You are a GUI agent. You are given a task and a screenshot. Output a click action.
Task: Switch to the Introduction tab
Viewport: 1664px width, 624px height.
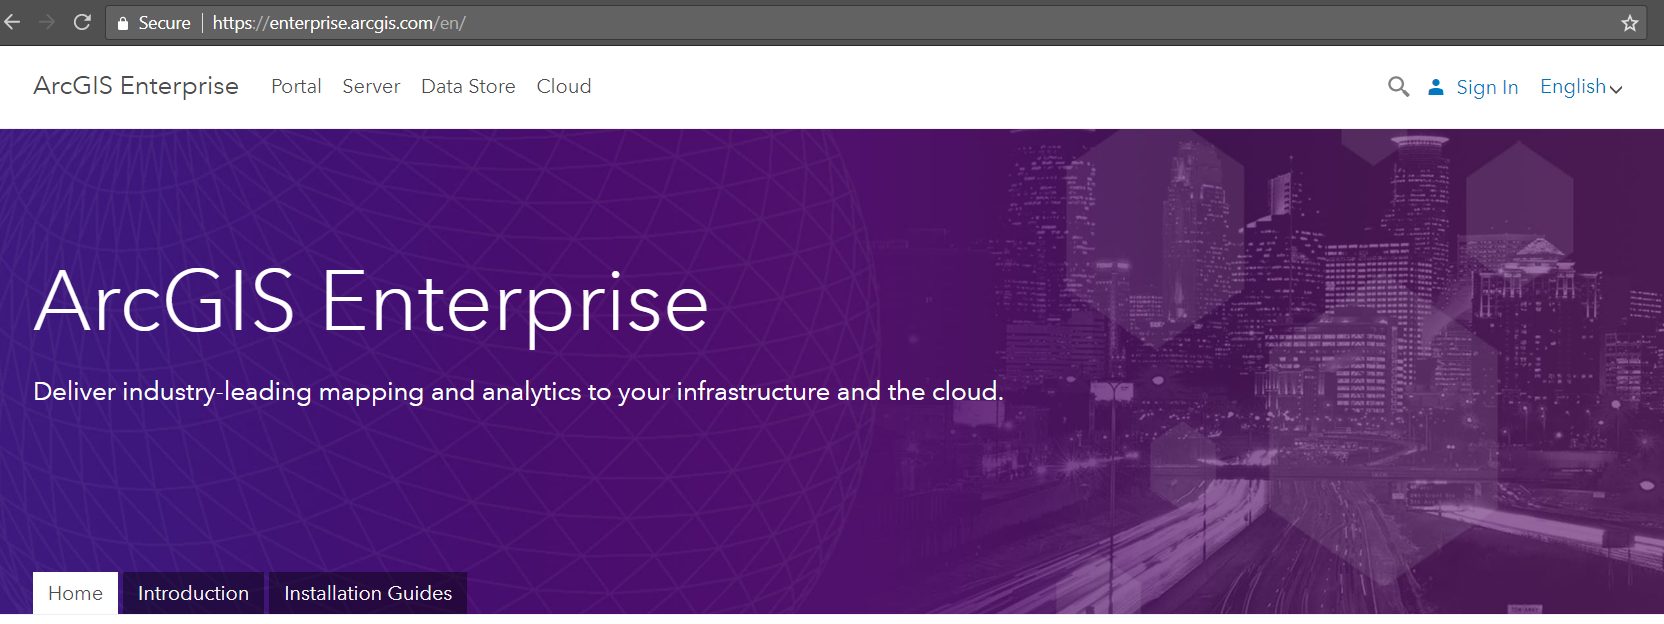point(193,593)
